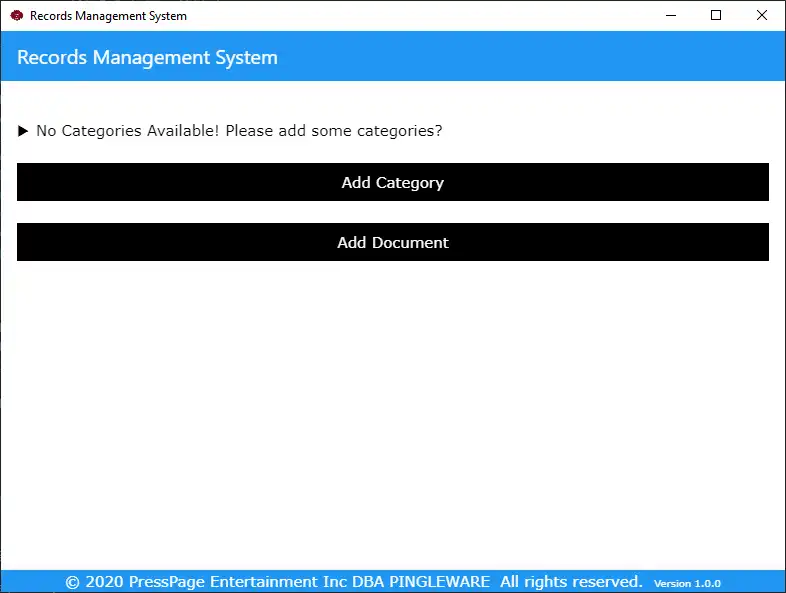The height and width of the screenshot is (593, 786).
Task: Click the app icon in the title bar
Action: pyautogui.click(x=16, y=16)
